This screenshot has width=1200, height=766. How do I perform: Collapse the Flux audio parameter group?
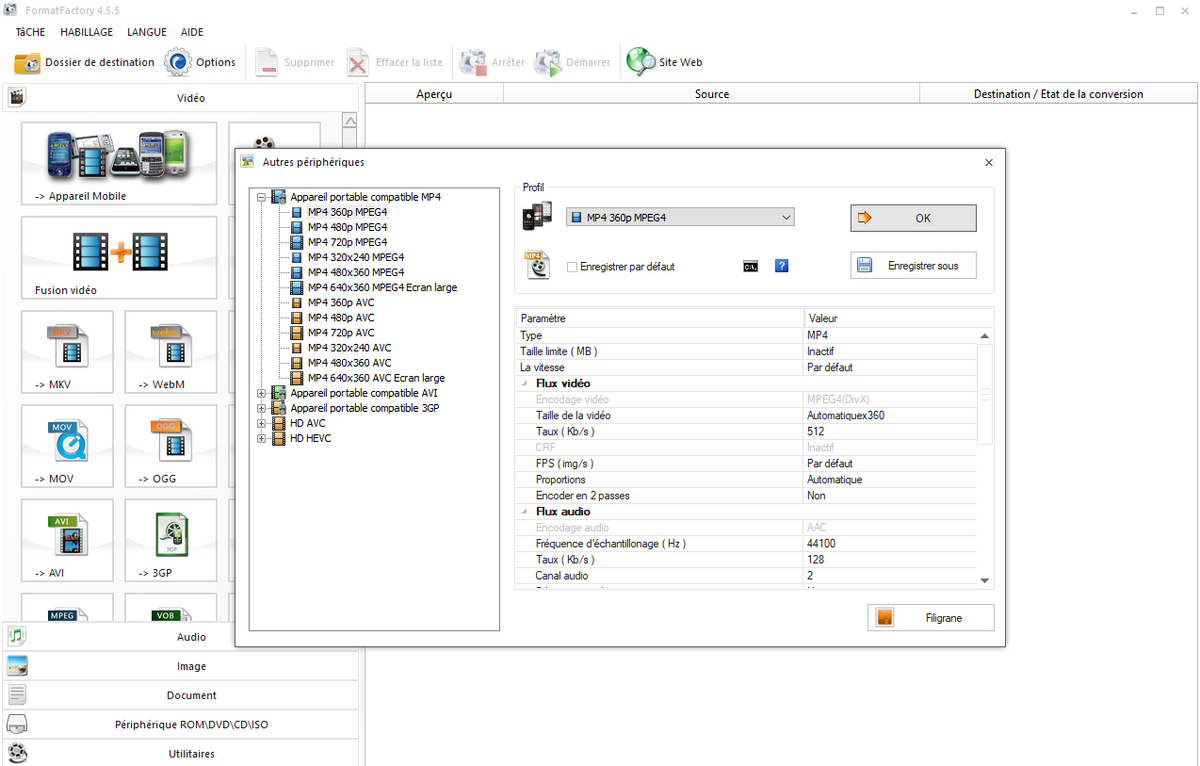pos(526,512)
